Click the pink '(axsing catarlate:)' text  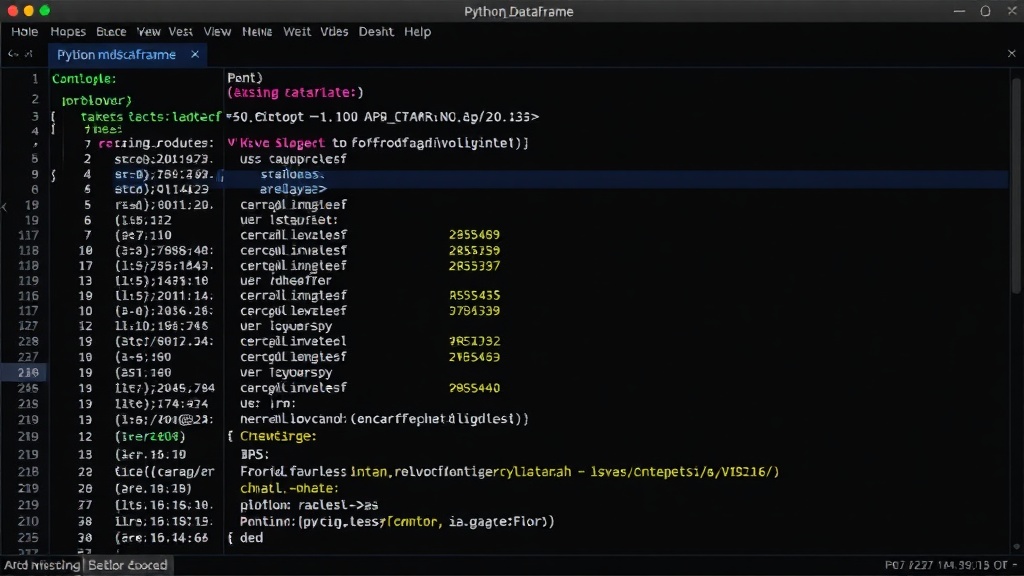295,93
